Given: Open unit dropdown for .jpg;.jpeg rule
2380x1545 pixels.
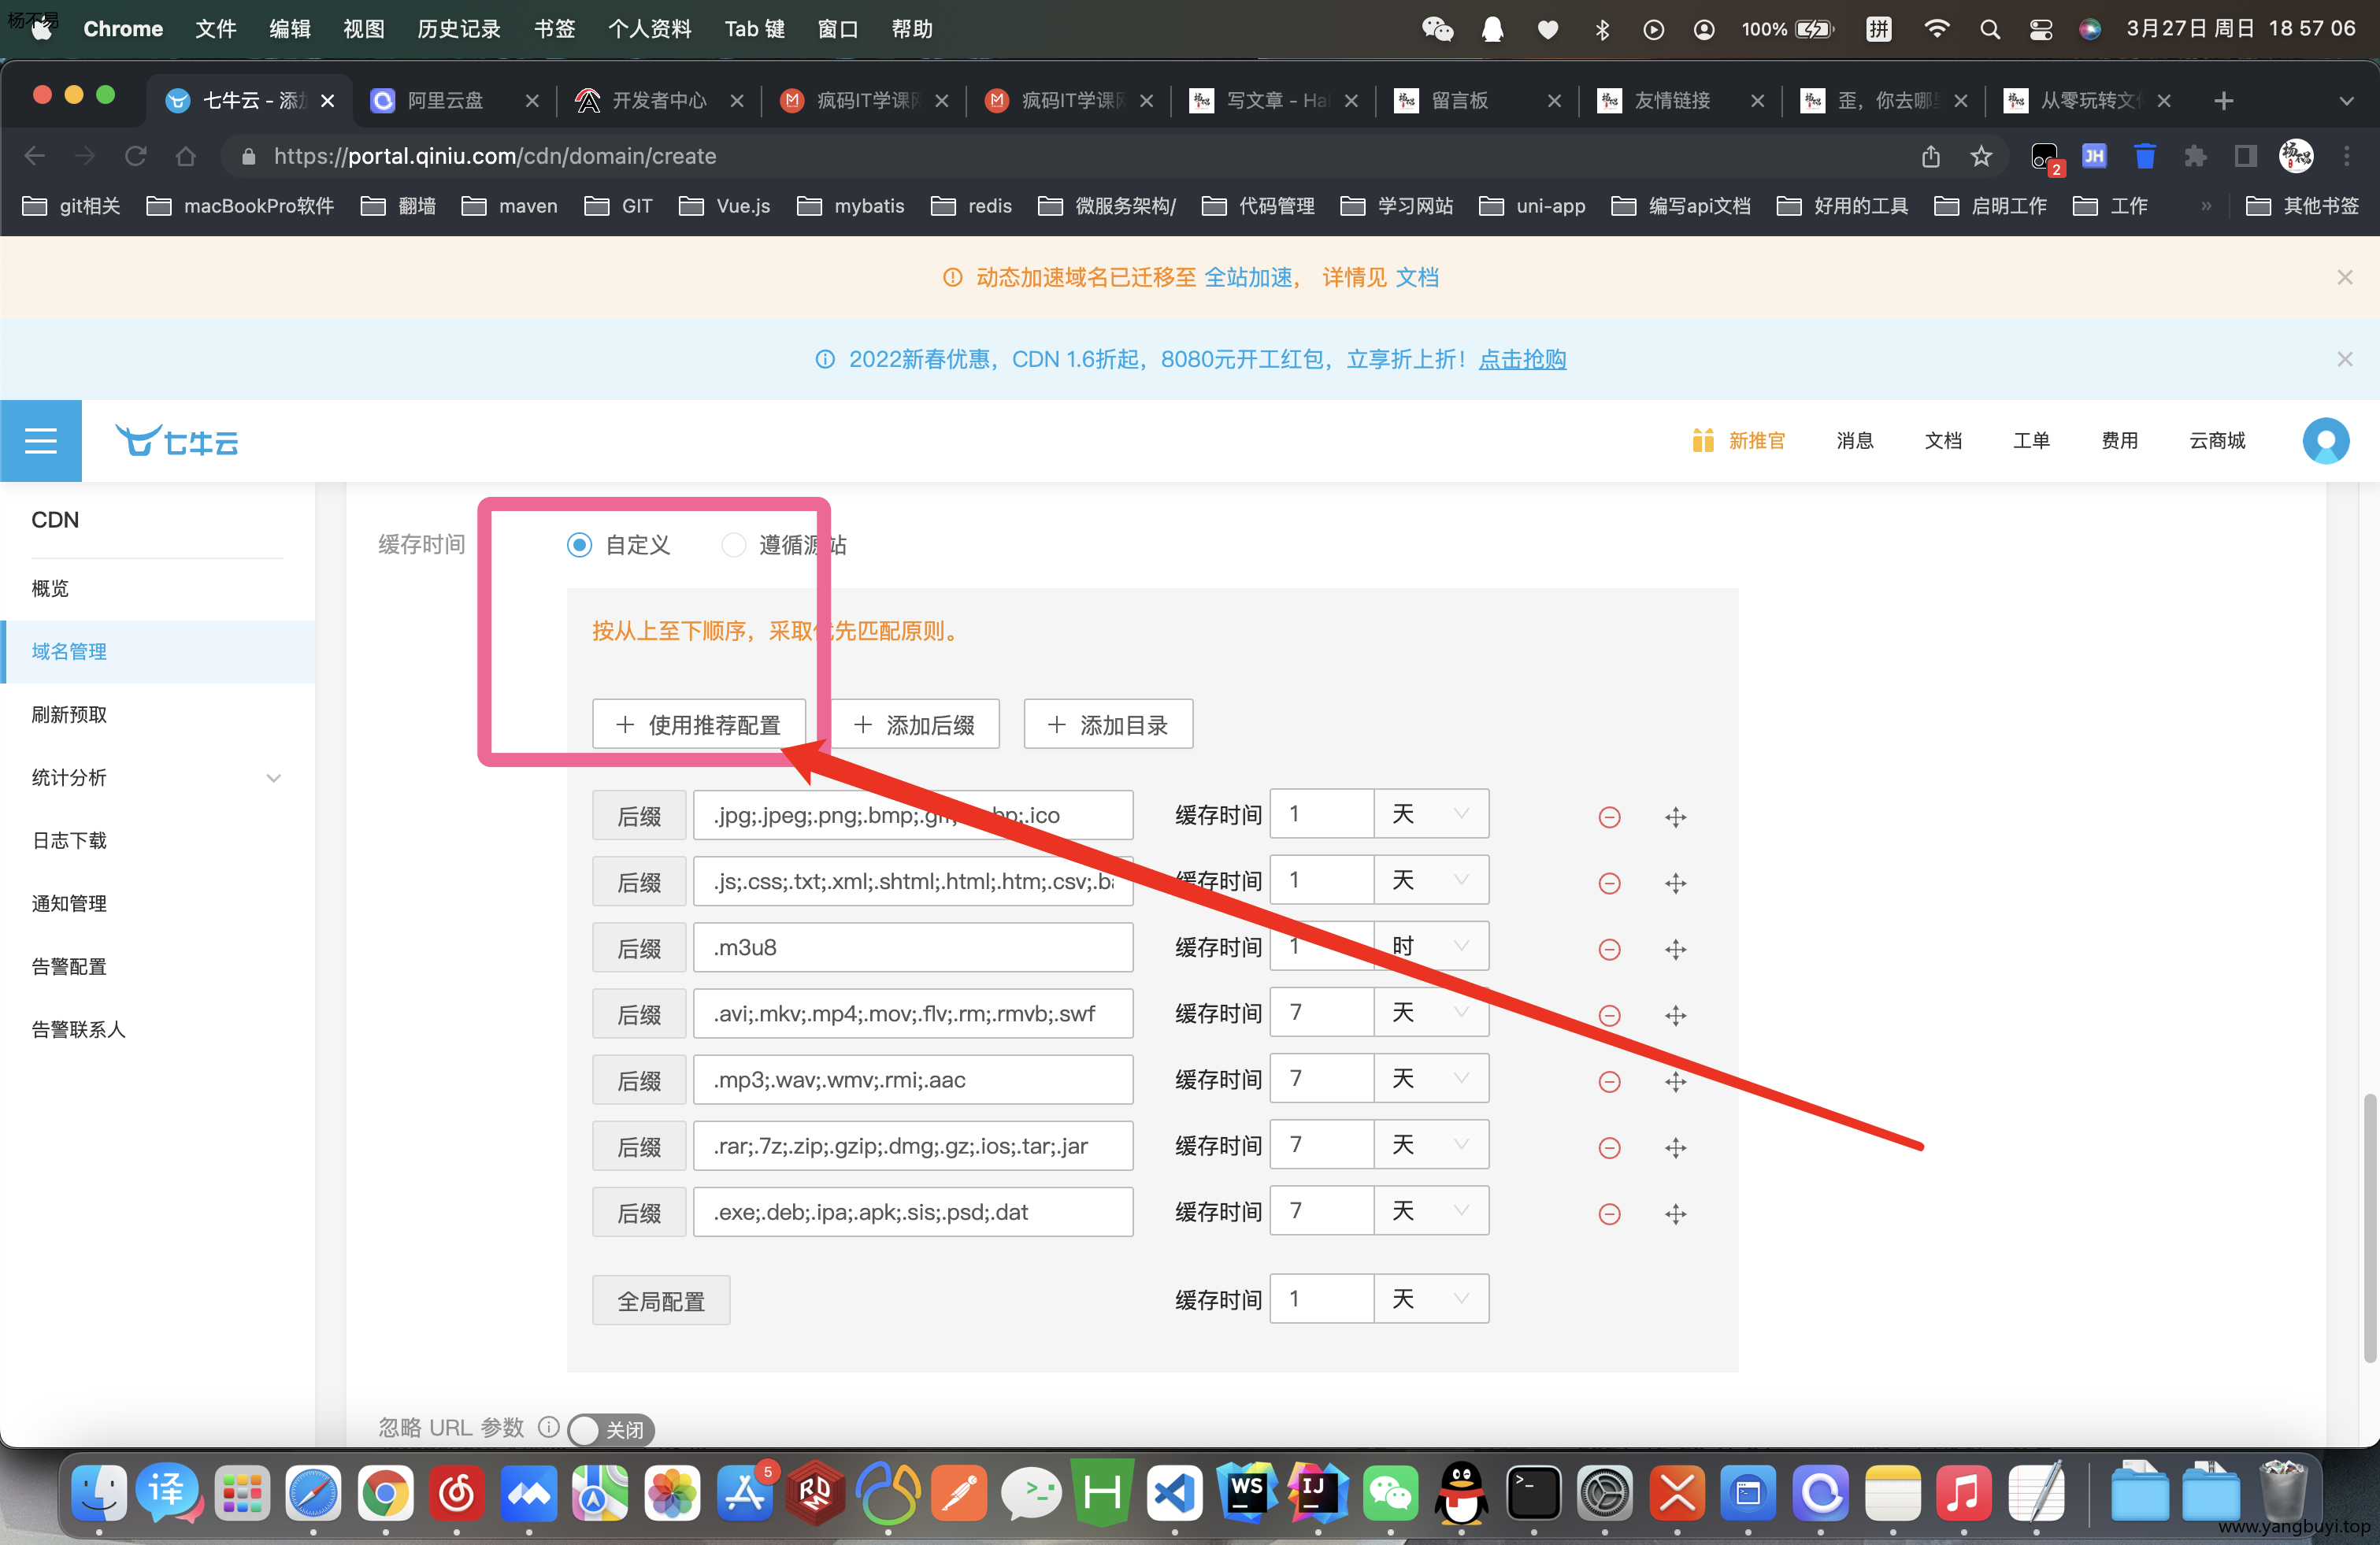Looking at the screenshot, I should [1431, 814].
